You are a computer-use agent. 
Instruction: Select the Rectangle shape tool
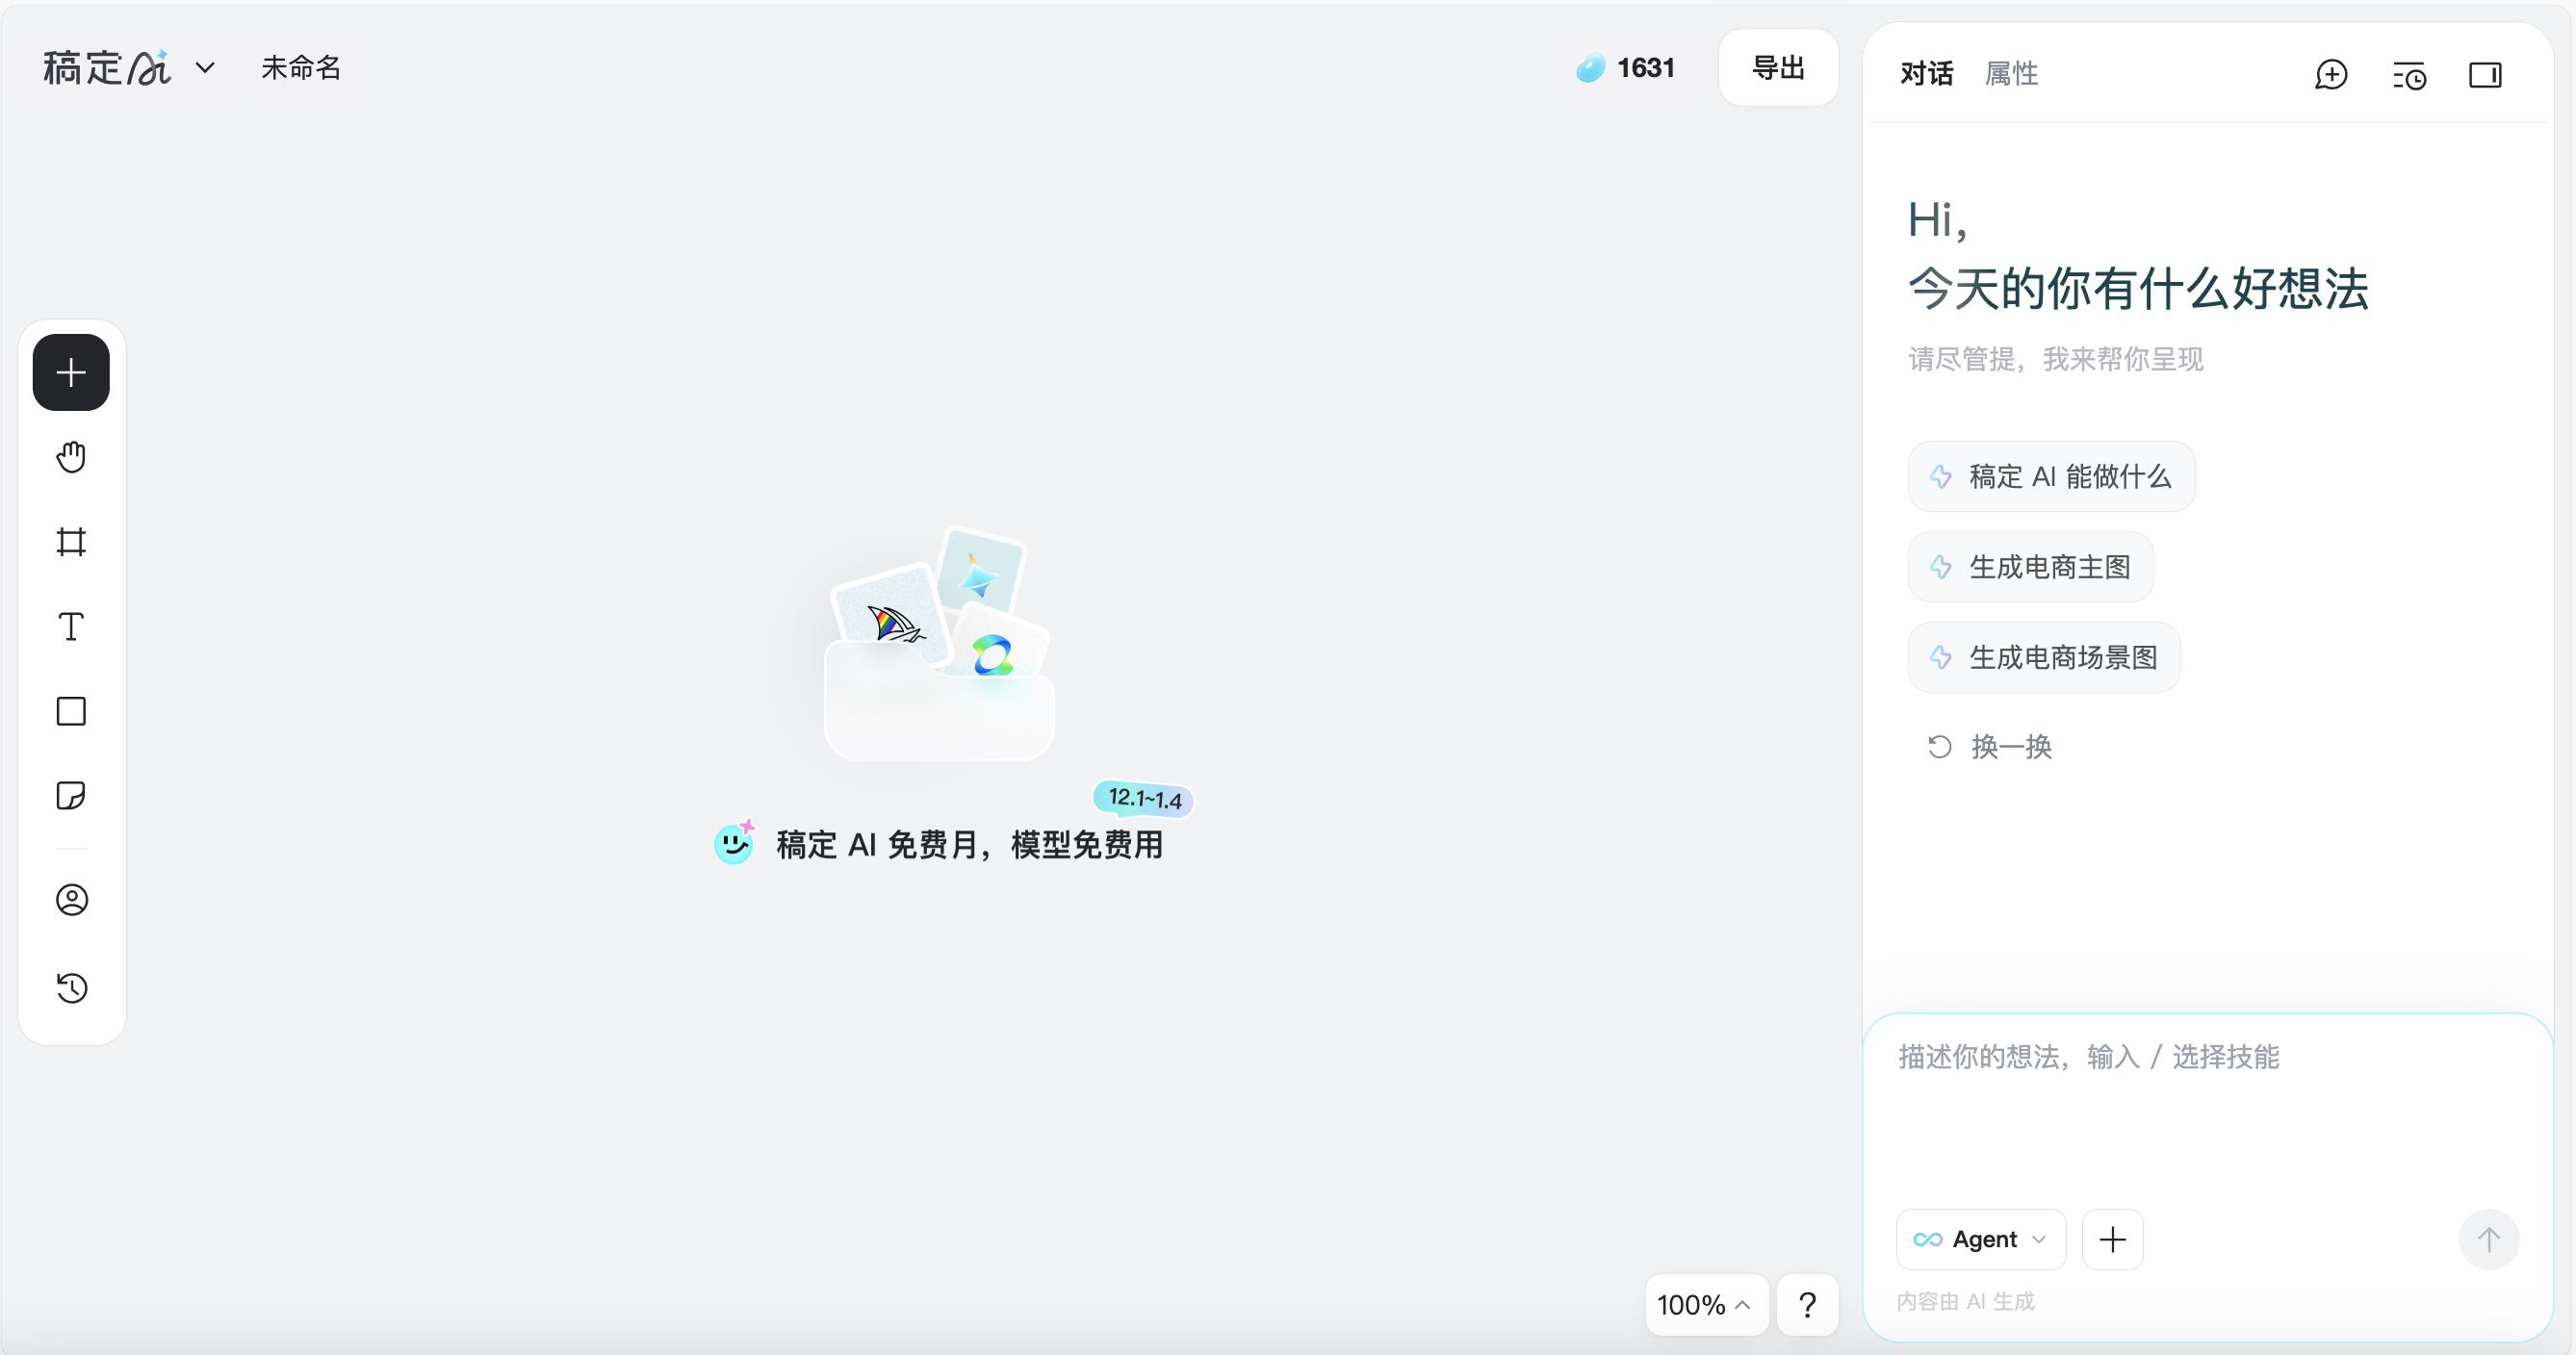click(71, 712)
